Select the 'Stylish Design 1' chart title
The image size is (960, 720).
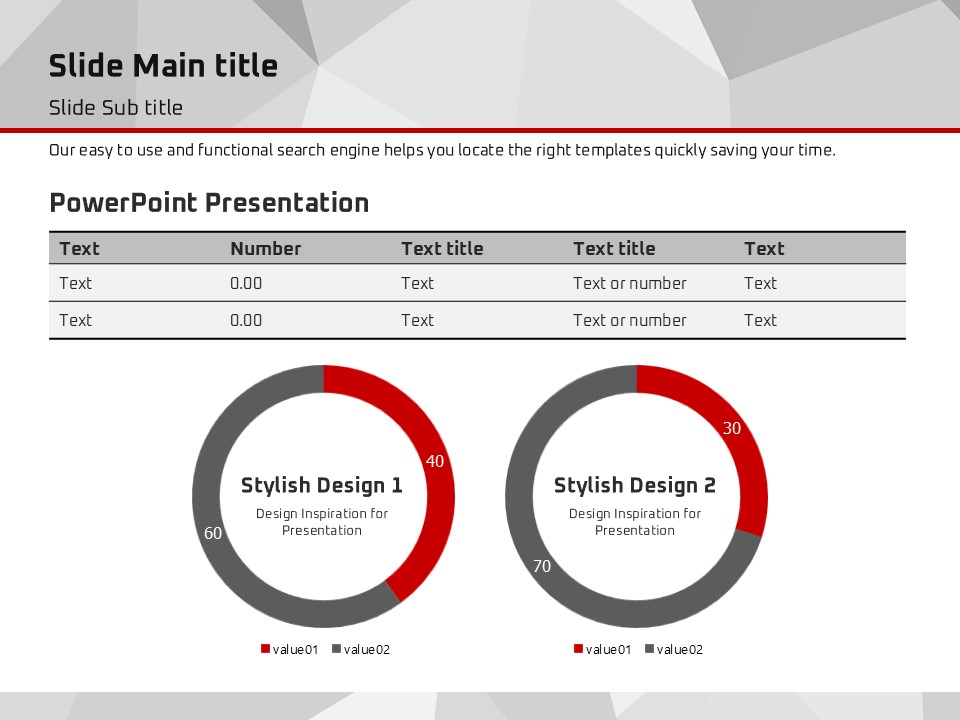[322, 486]
